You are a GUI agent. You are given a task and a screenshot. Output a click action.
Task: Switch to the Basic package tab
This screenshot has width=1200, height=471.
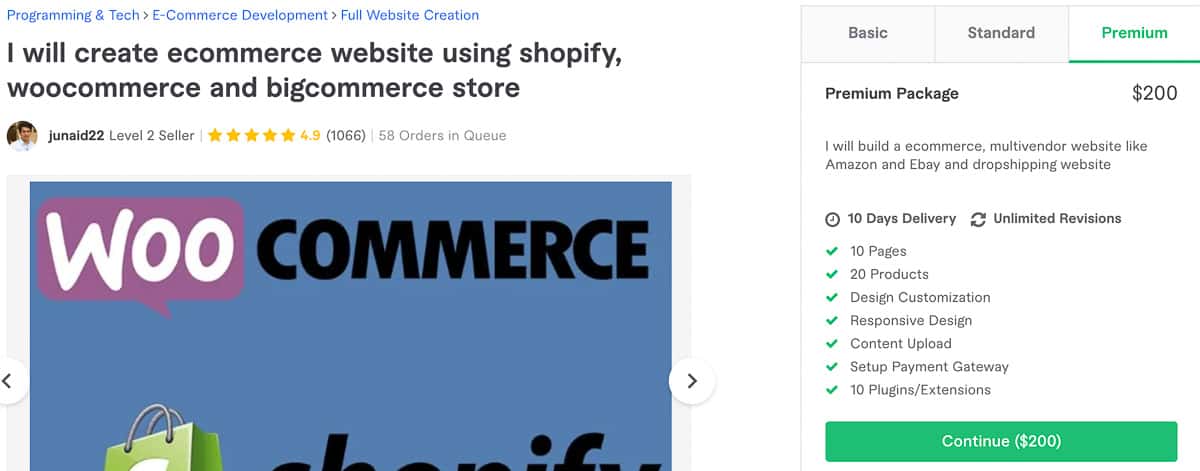867,33
